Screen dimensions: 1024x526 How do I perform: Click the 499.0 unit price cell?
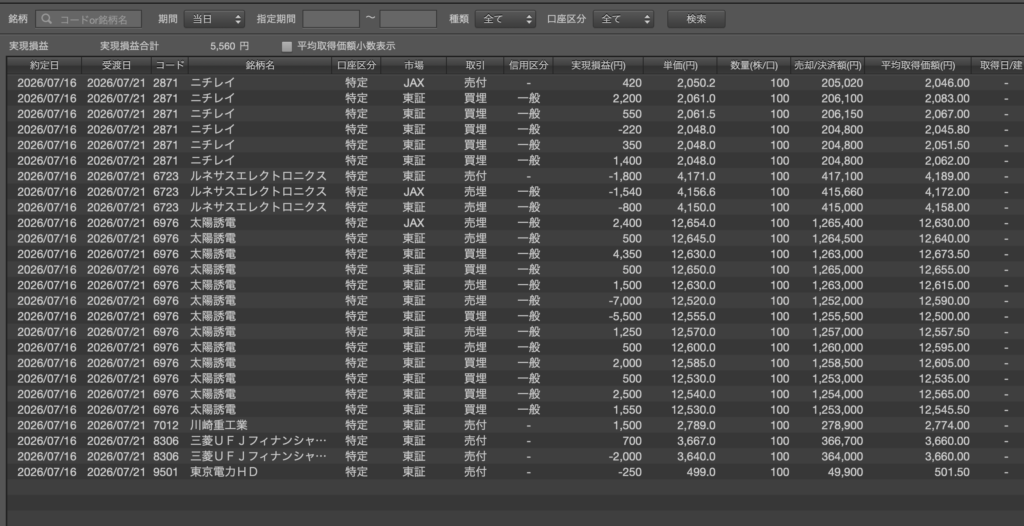(x=701, y=472)
